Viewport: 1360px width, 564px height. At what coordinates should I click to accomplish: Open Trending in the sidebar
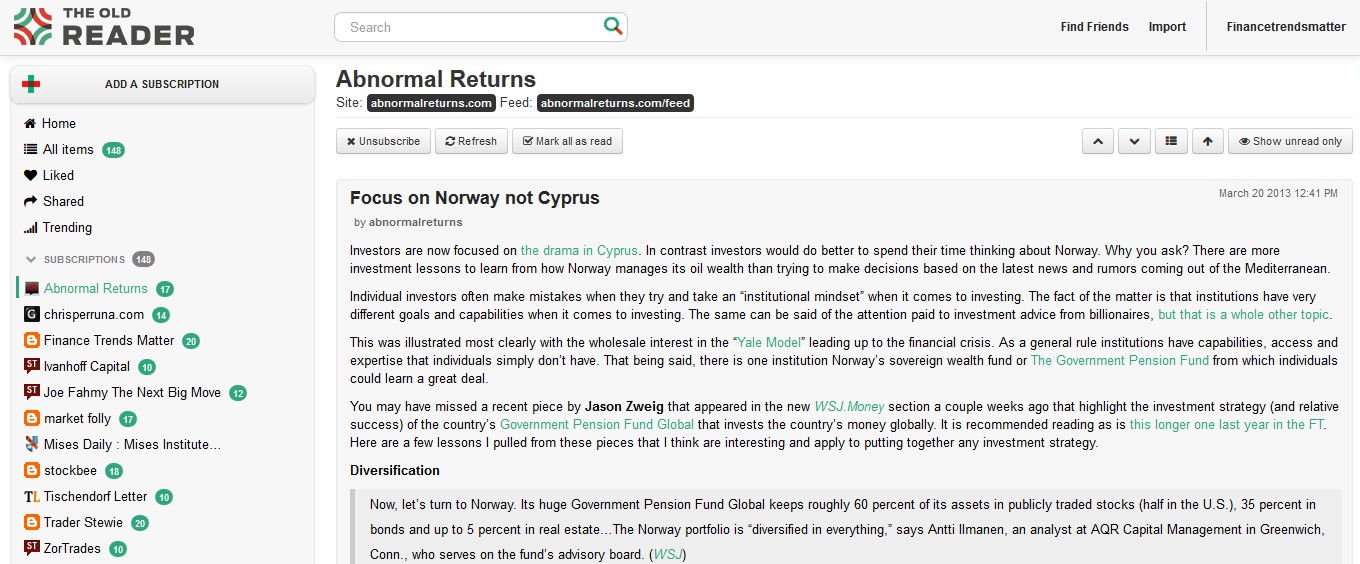coord(67,227)
